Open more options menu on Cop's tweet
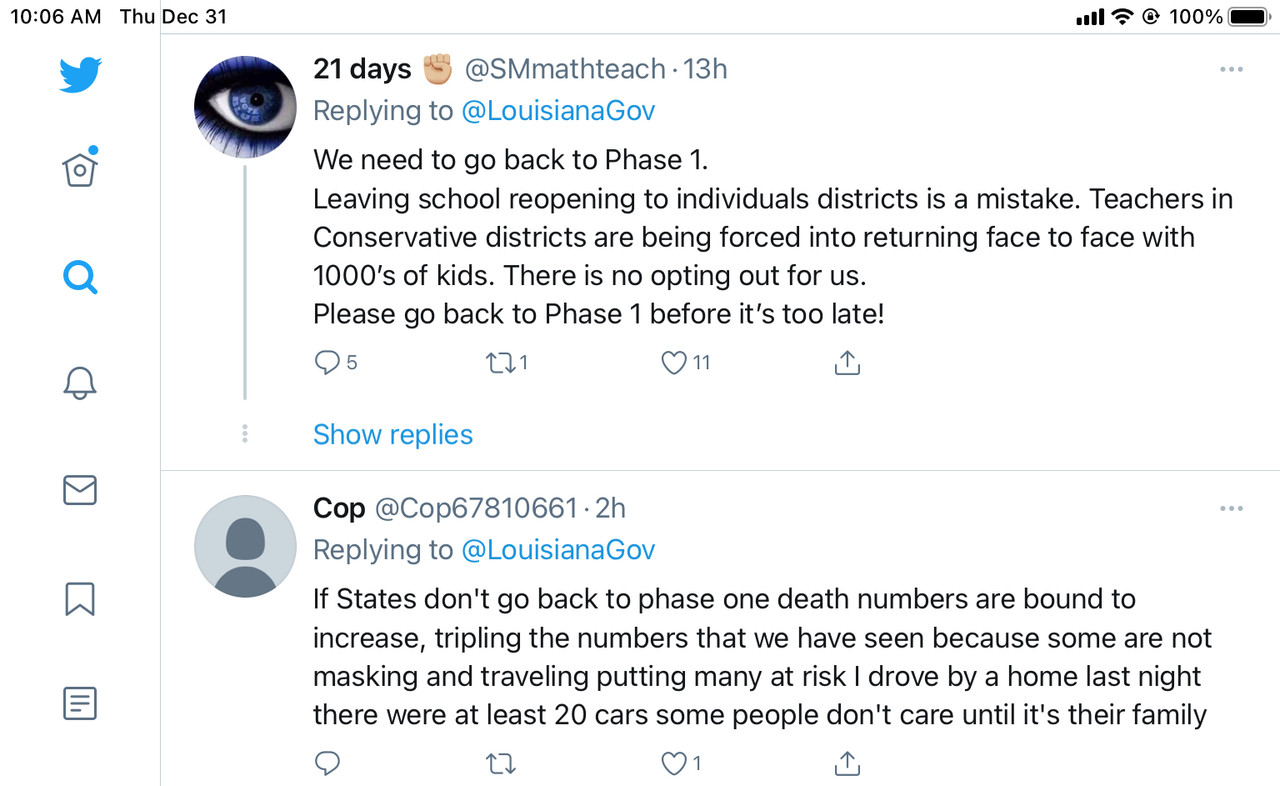Screen dimensions: 1280x786 click(x=1231, y=509)
